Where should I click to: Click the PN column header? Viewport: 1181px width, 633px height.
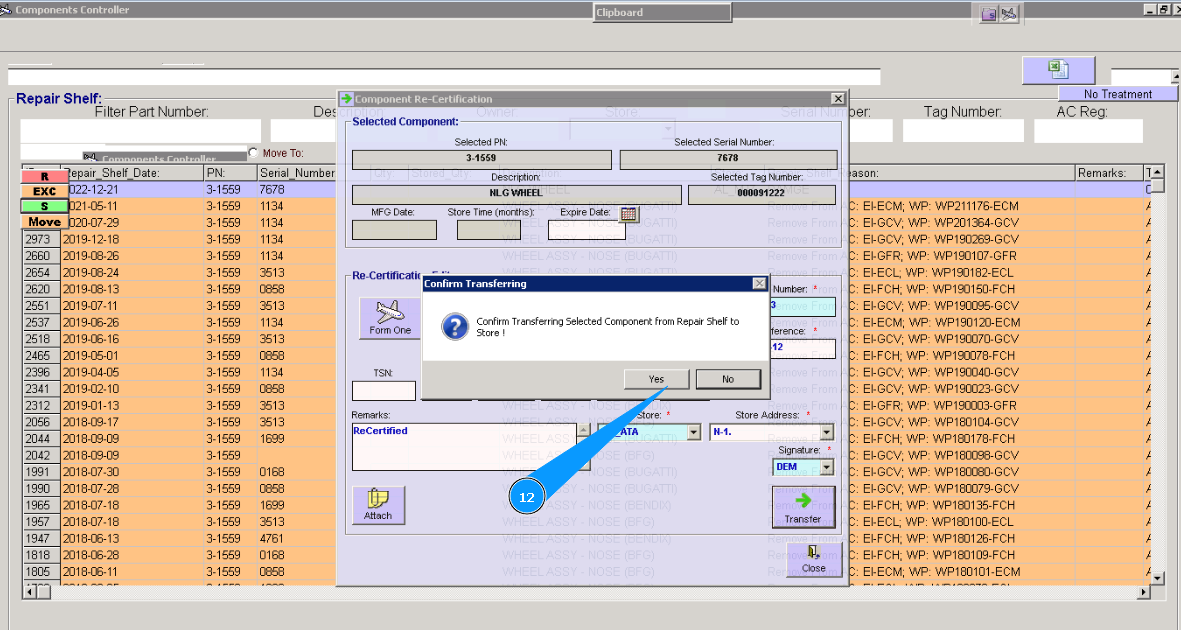(230, 173)
